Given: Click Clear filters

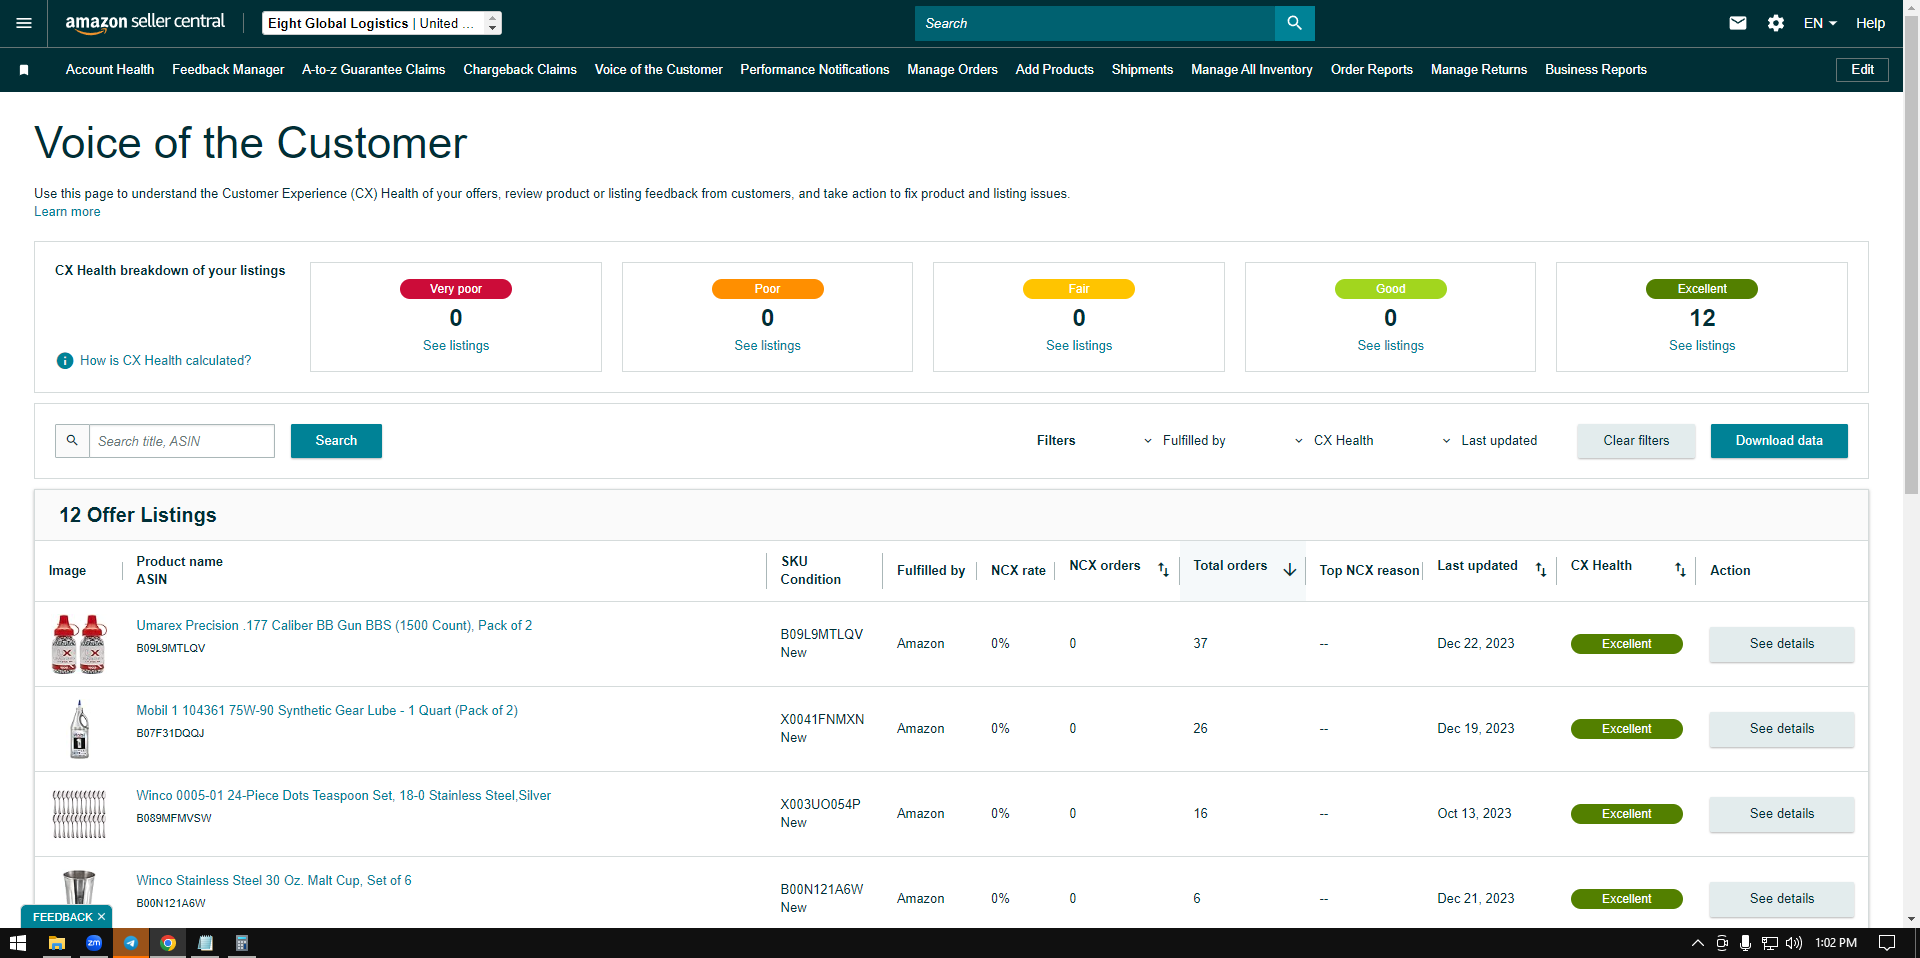Looking at the screenshot, I should (1636, 441).
